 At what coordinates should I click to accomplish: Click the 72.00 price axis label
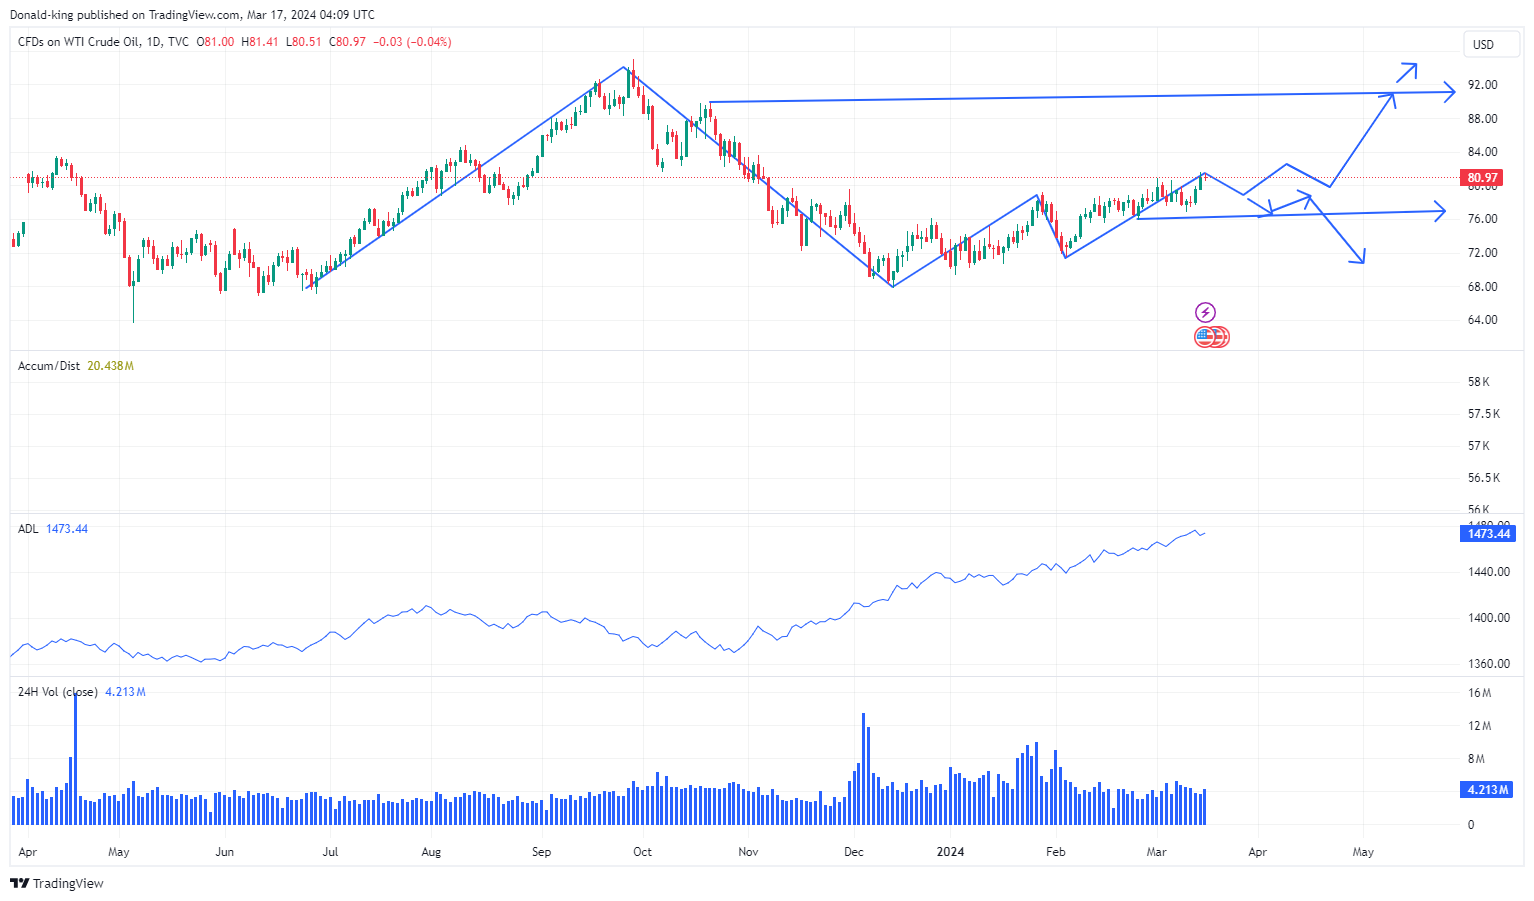1482,253
